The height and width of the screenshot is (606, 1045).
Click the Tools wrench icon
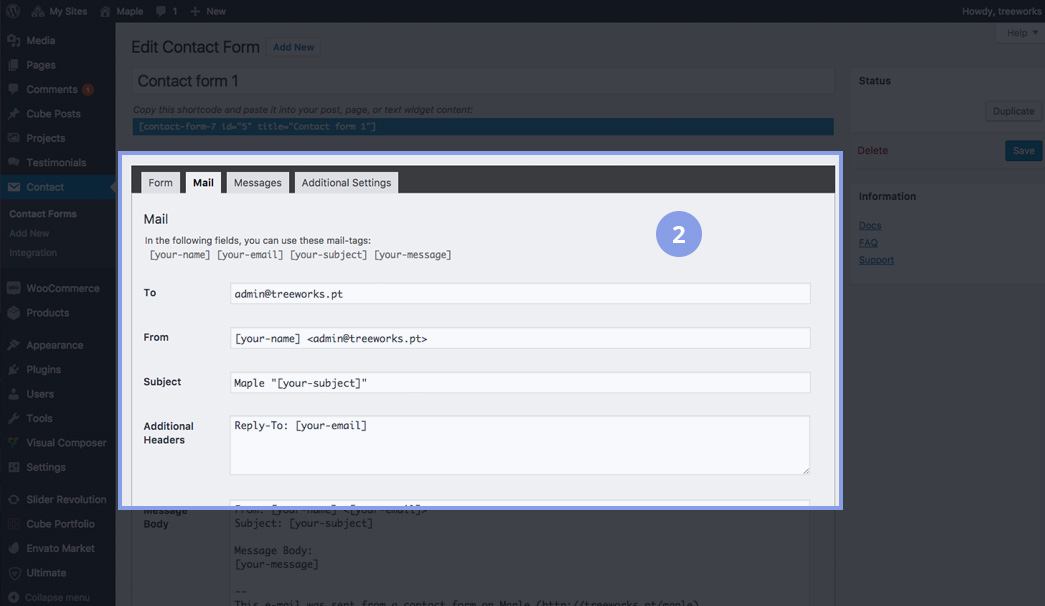14,419
